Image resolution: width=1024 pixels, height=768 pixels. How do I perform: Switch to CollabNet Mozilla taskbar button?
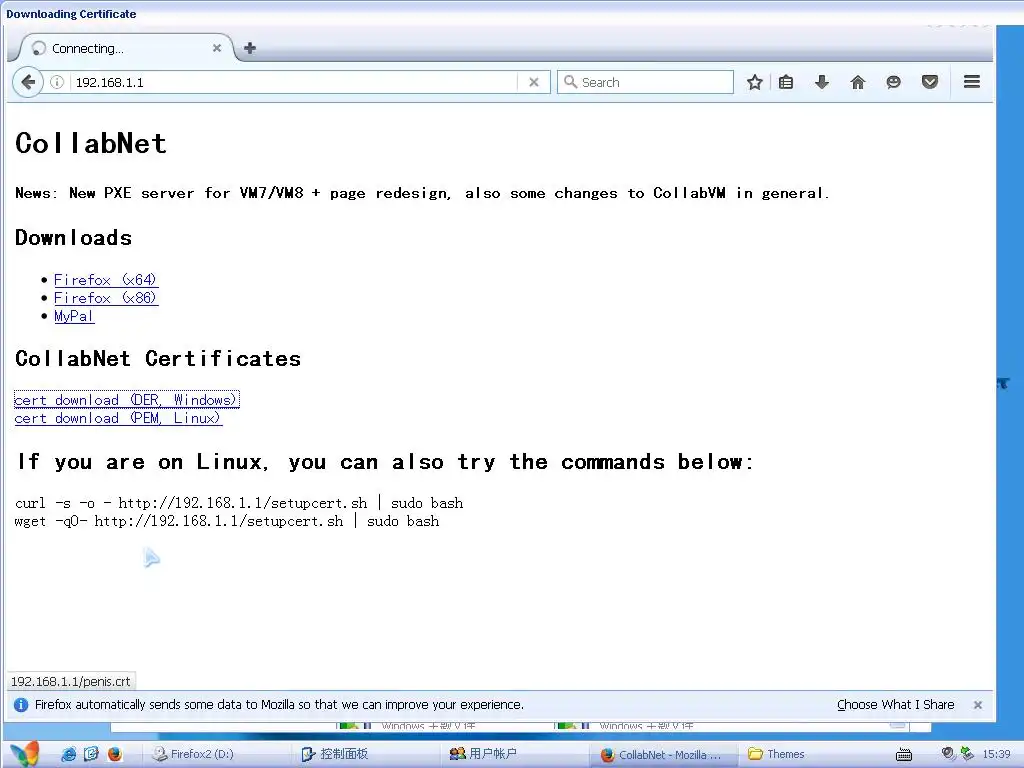[x=663, y=755]
